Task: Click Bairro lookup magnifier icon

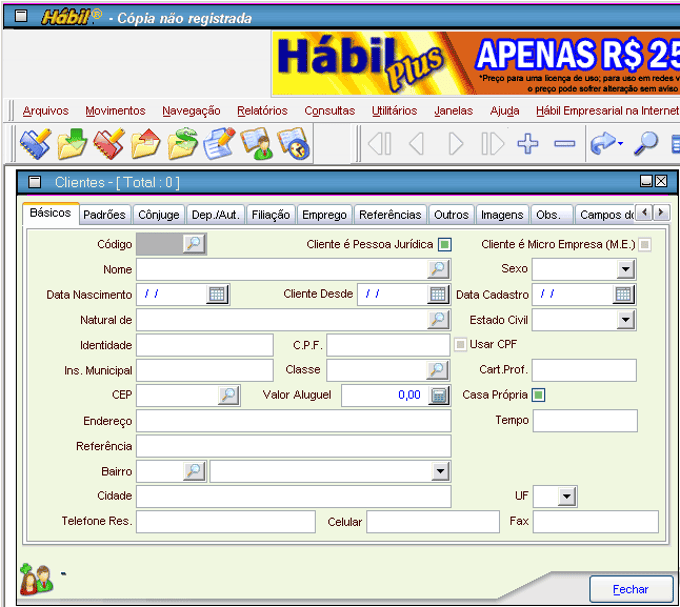Action: 193,471
